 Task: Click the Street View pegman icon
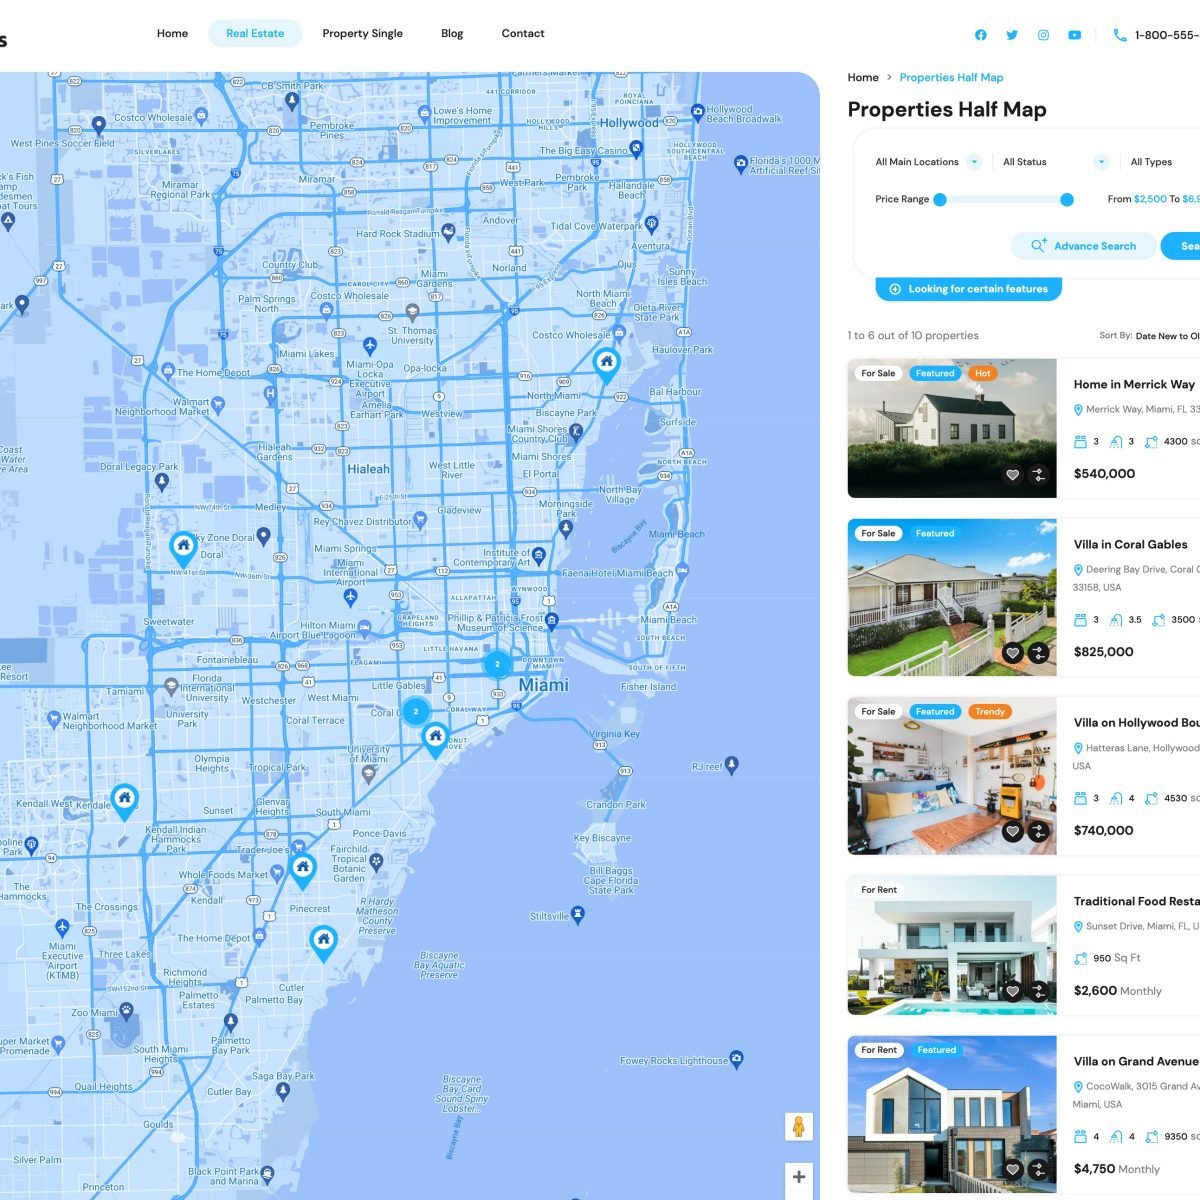pyautogui.click(x=798, y=1127)
